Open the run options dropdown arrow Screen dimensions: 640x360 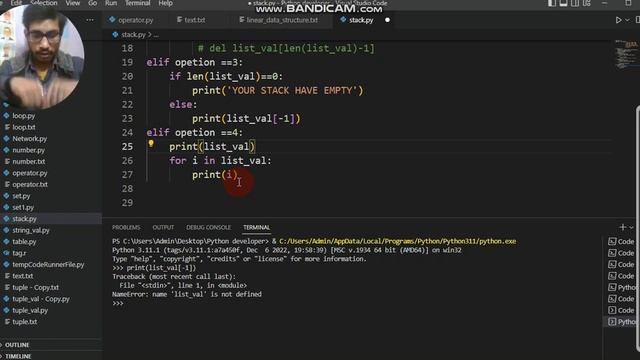coord(627,20)
